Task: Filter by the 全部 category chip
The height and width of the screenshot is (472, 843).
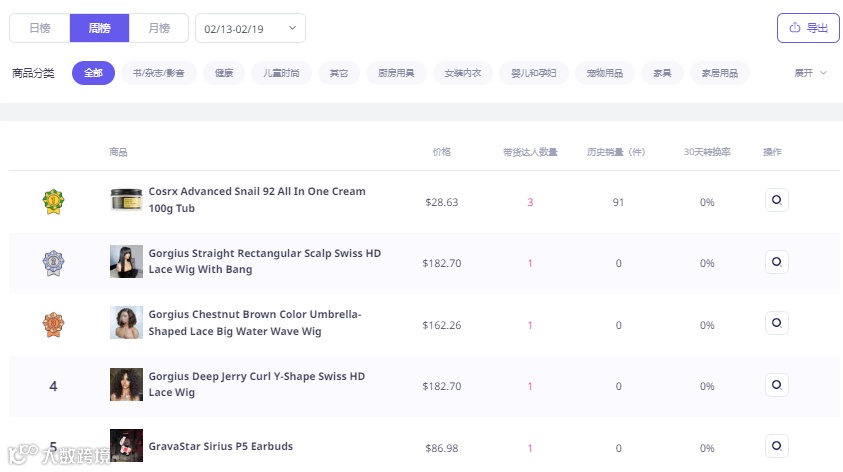Action: tap(93, 73)
